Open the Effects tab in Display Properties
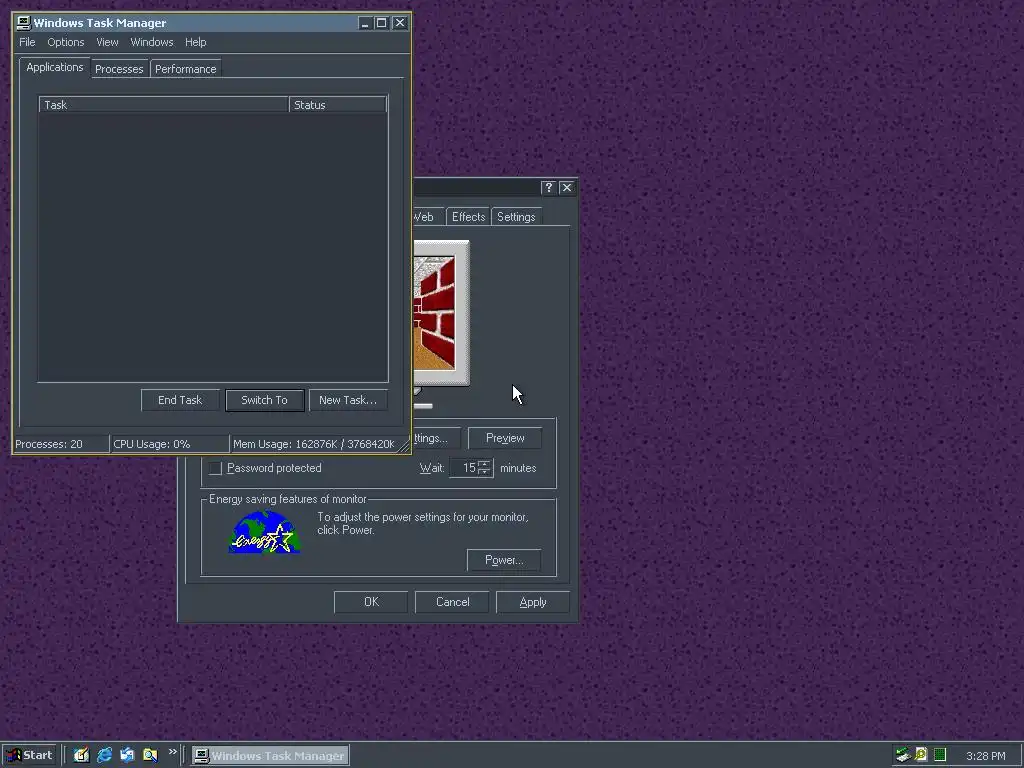Image resolution: width=1024 pixels, height=768 pixels. click(468, 216)
